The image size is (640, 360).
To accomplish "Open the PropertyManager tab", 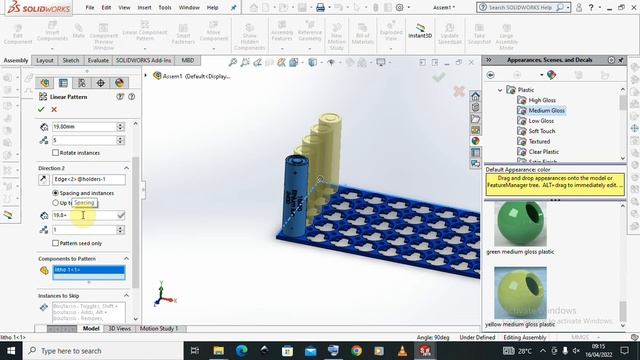I will [x=63, y=83].
